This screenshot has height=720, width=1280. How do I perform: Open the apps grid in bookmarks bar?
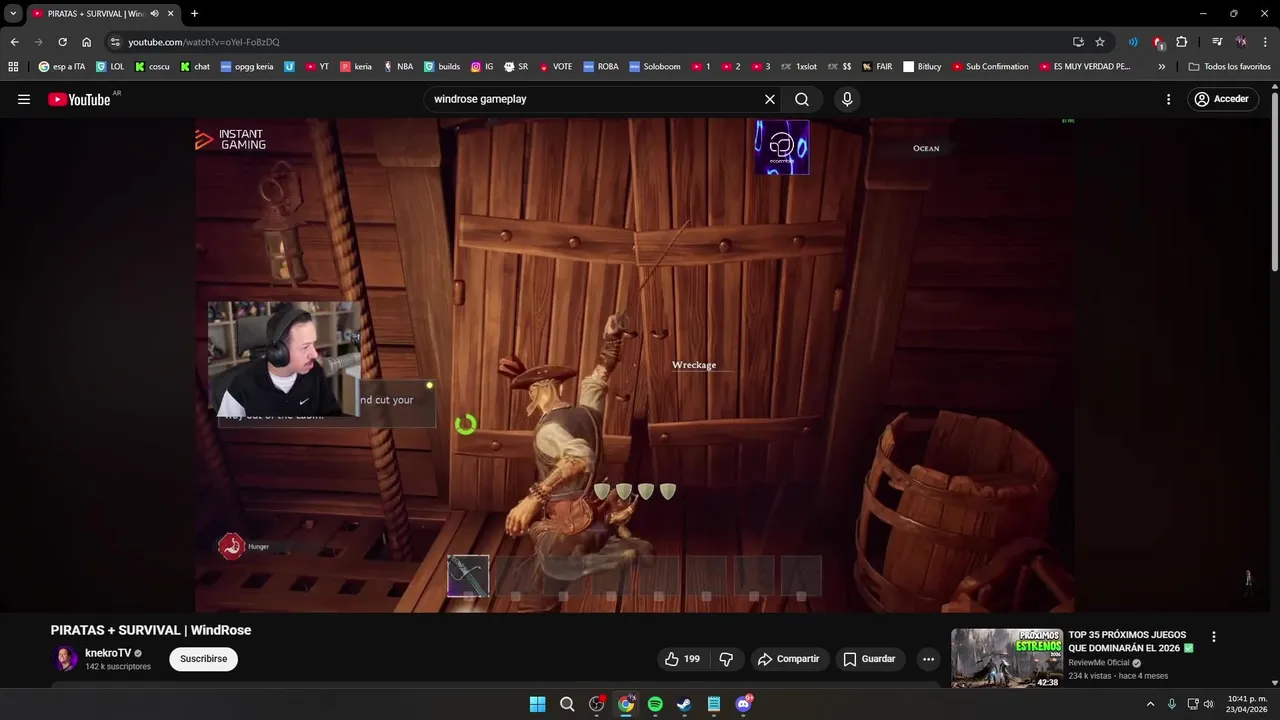tap(13, 67)
